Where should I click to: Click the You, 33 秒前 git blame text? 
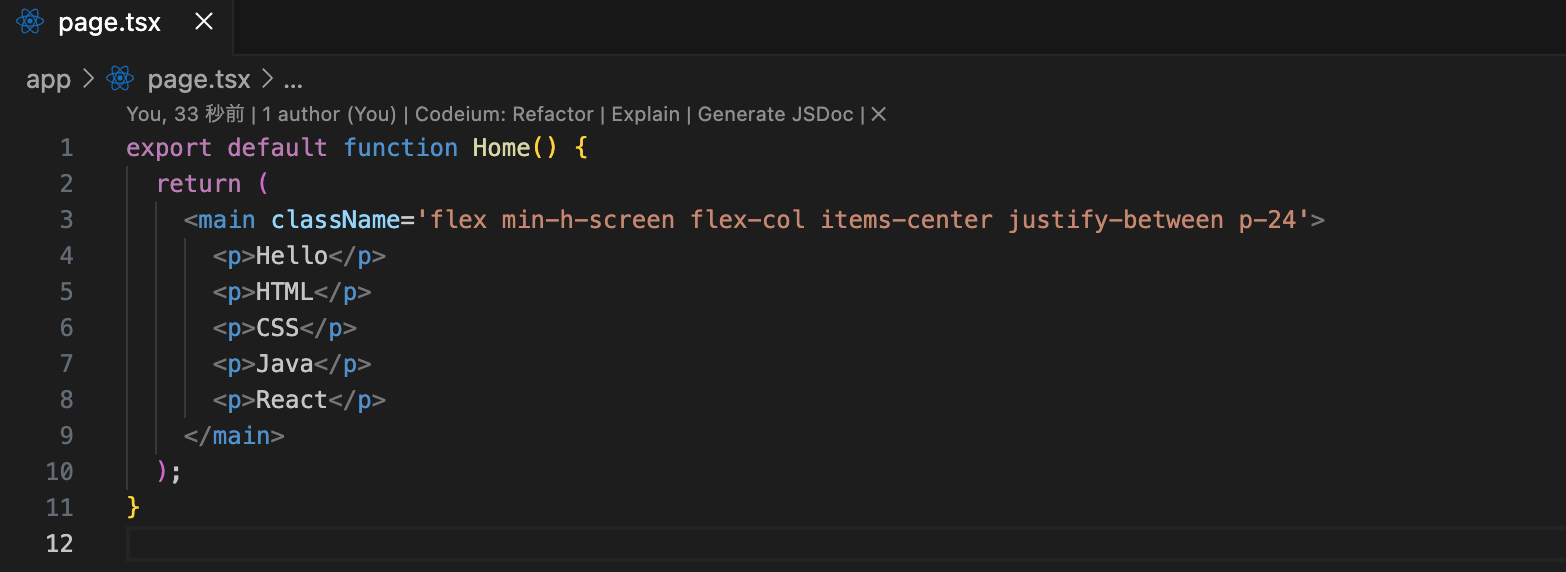coord(185,114)
